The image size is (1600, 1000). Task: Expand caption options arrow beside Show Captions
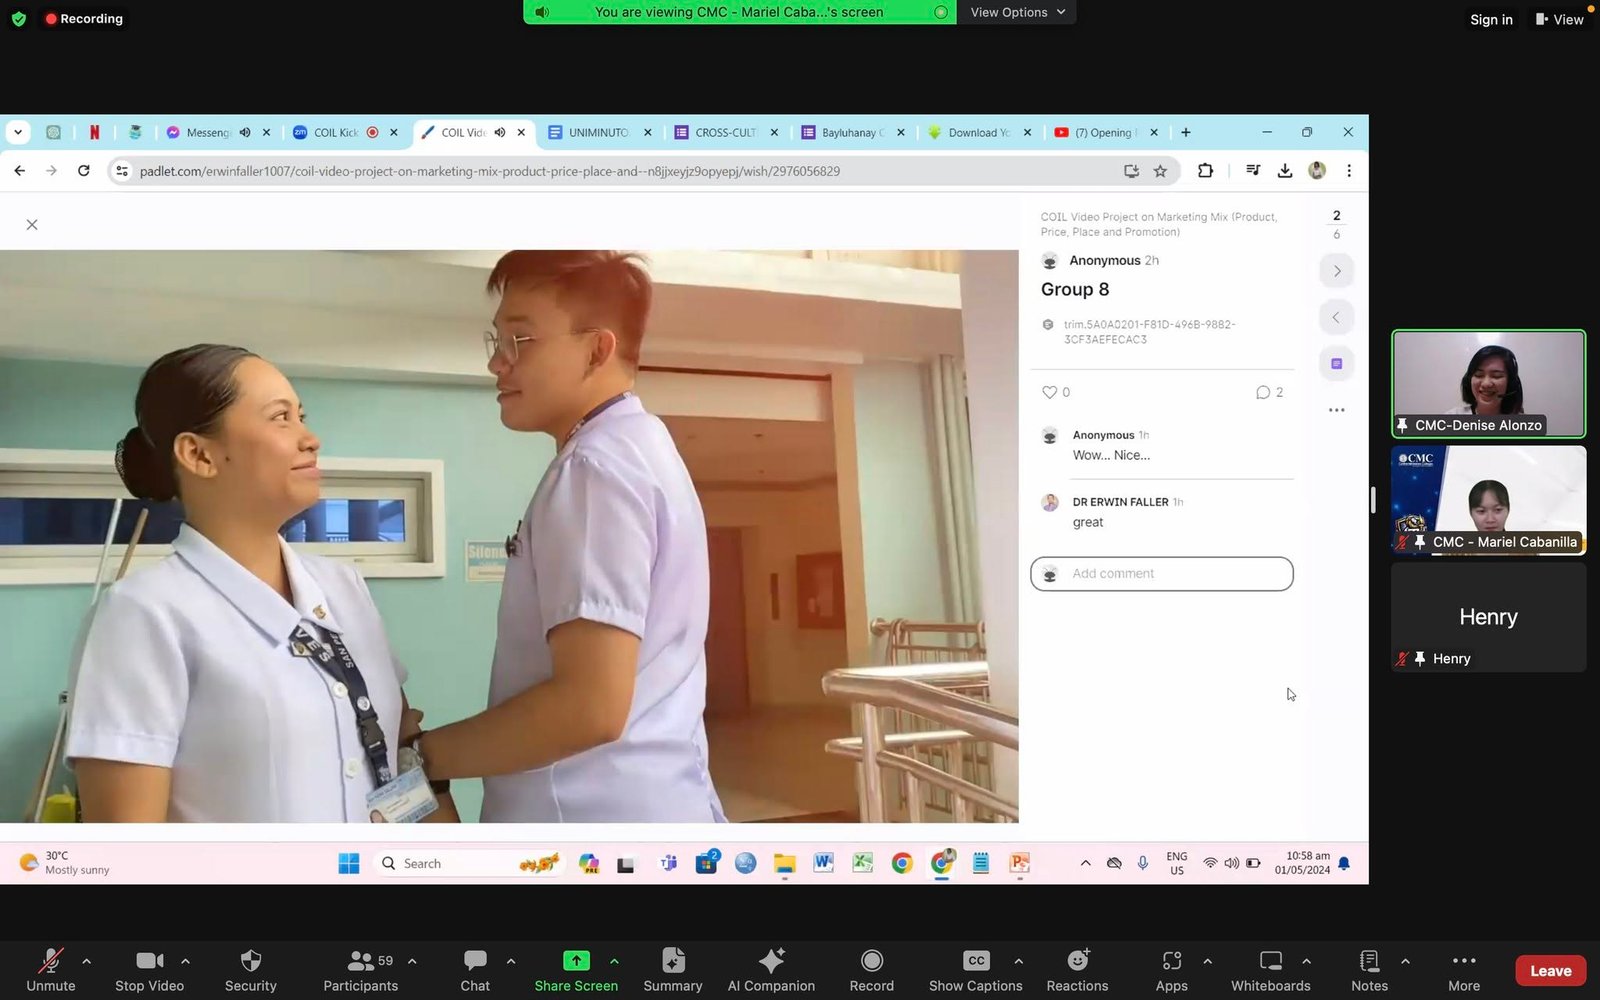click(x=1018, y=961)
